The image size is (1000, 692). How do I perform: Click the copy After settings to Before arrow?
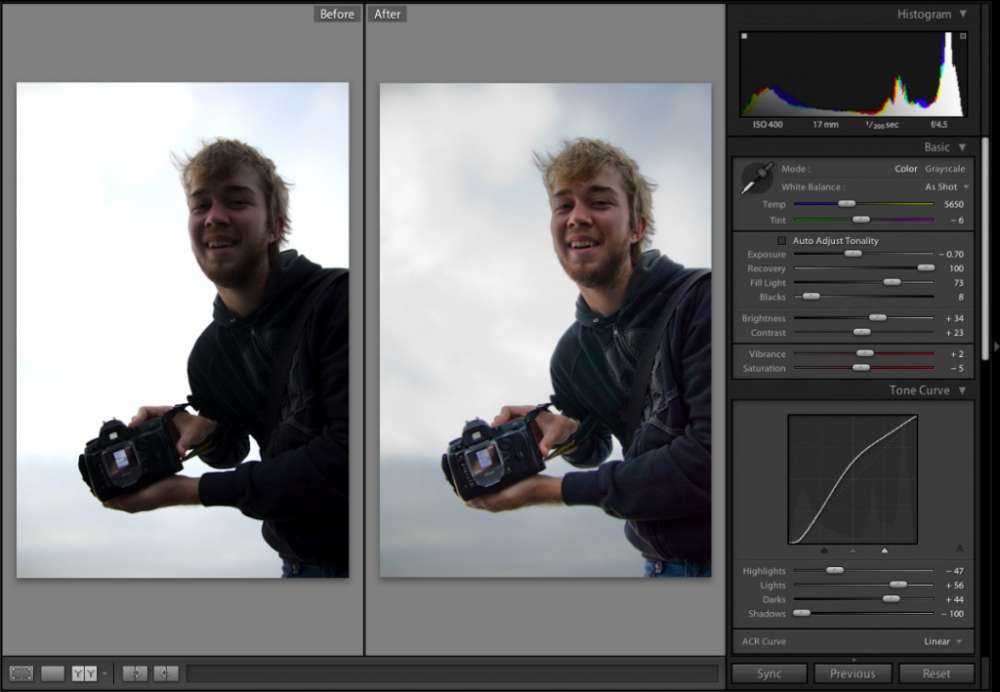[x=166, y=674]
